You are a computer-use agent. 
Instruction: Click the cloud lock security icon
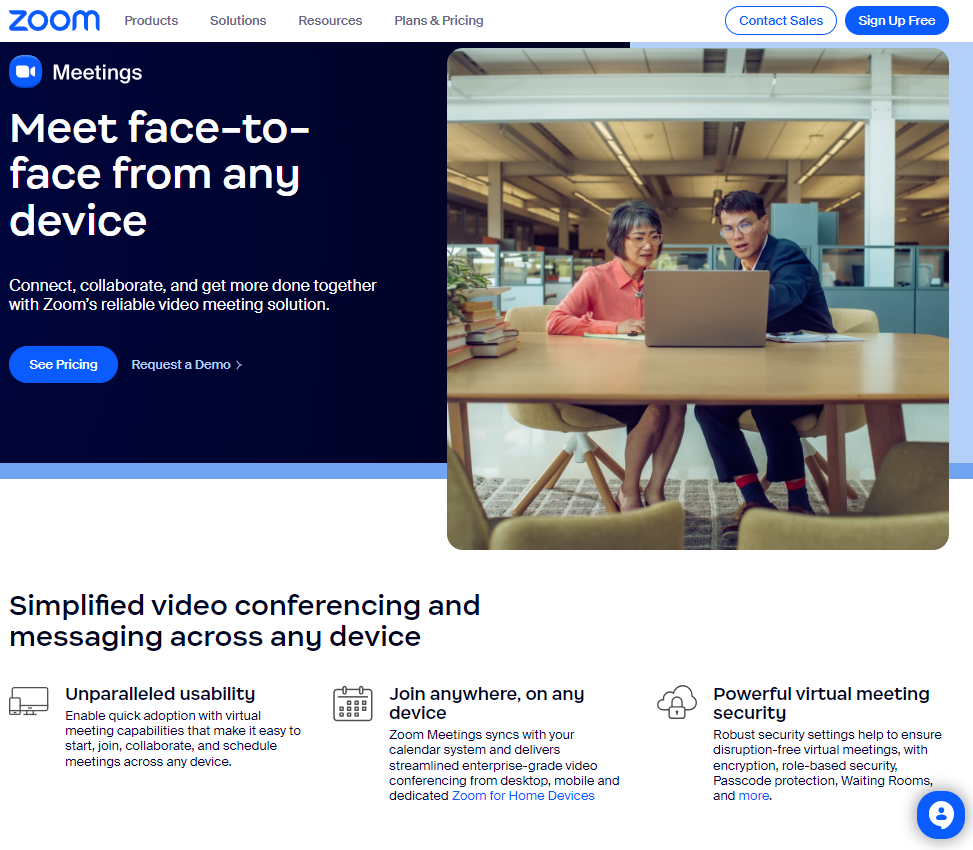point(677,703)
